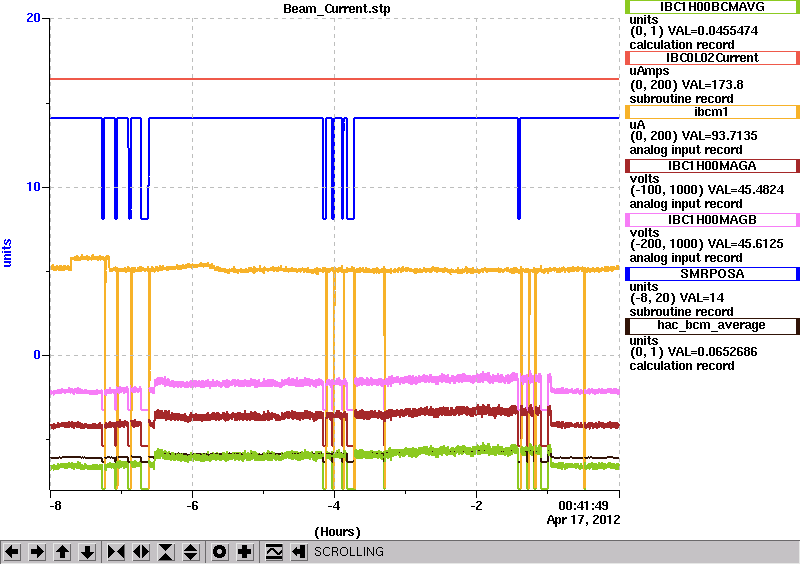
Task: Click the VAL=93.7135 readout
Action: tap(713, 136)
